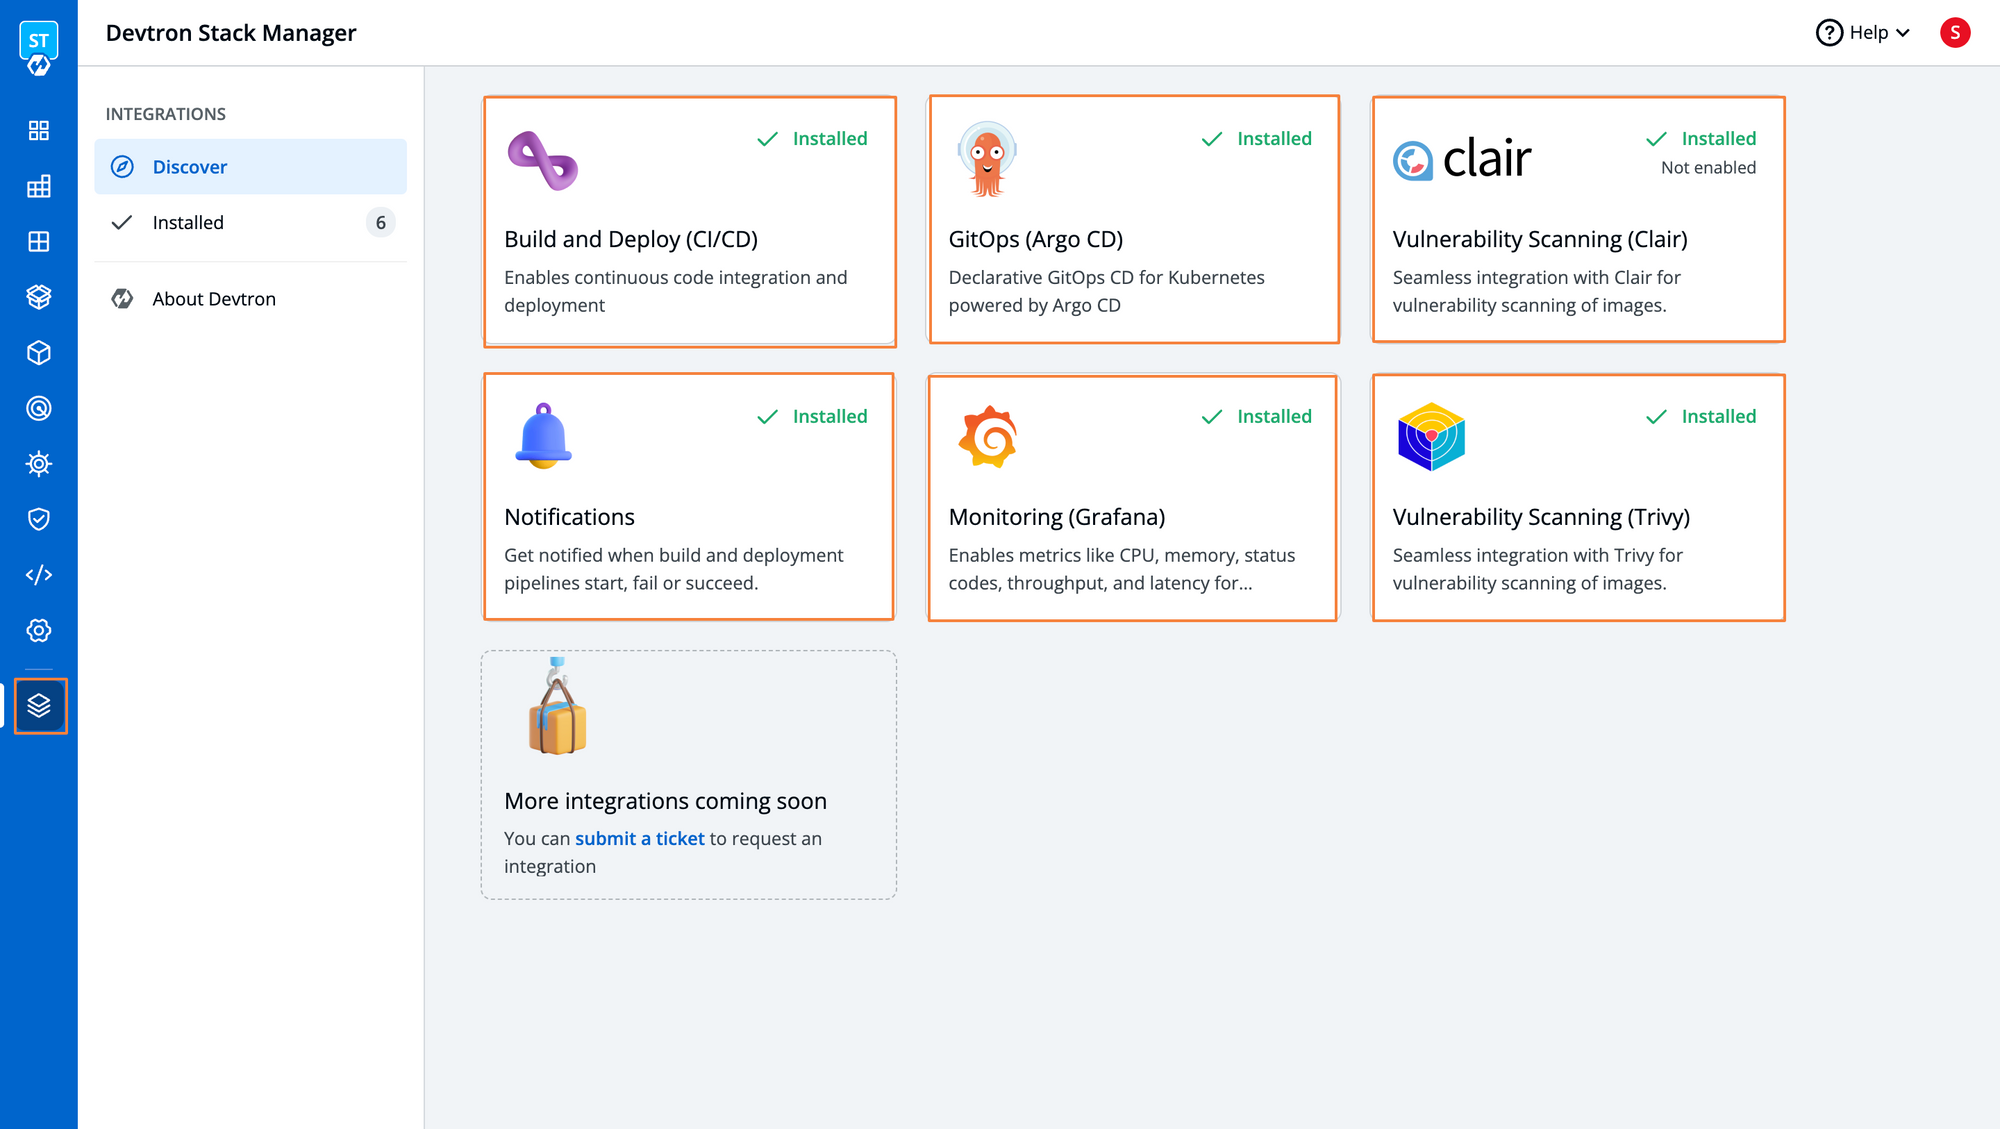
Task: Open About Devtron menu item
Action: point(250,299)
